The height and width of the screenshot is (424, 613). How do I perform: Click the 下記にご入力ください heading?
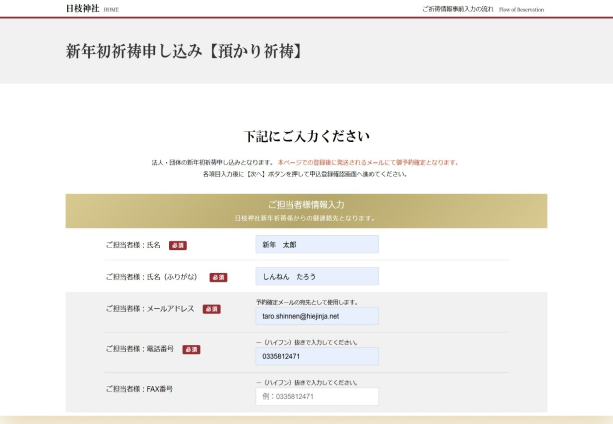click(306, 136)
